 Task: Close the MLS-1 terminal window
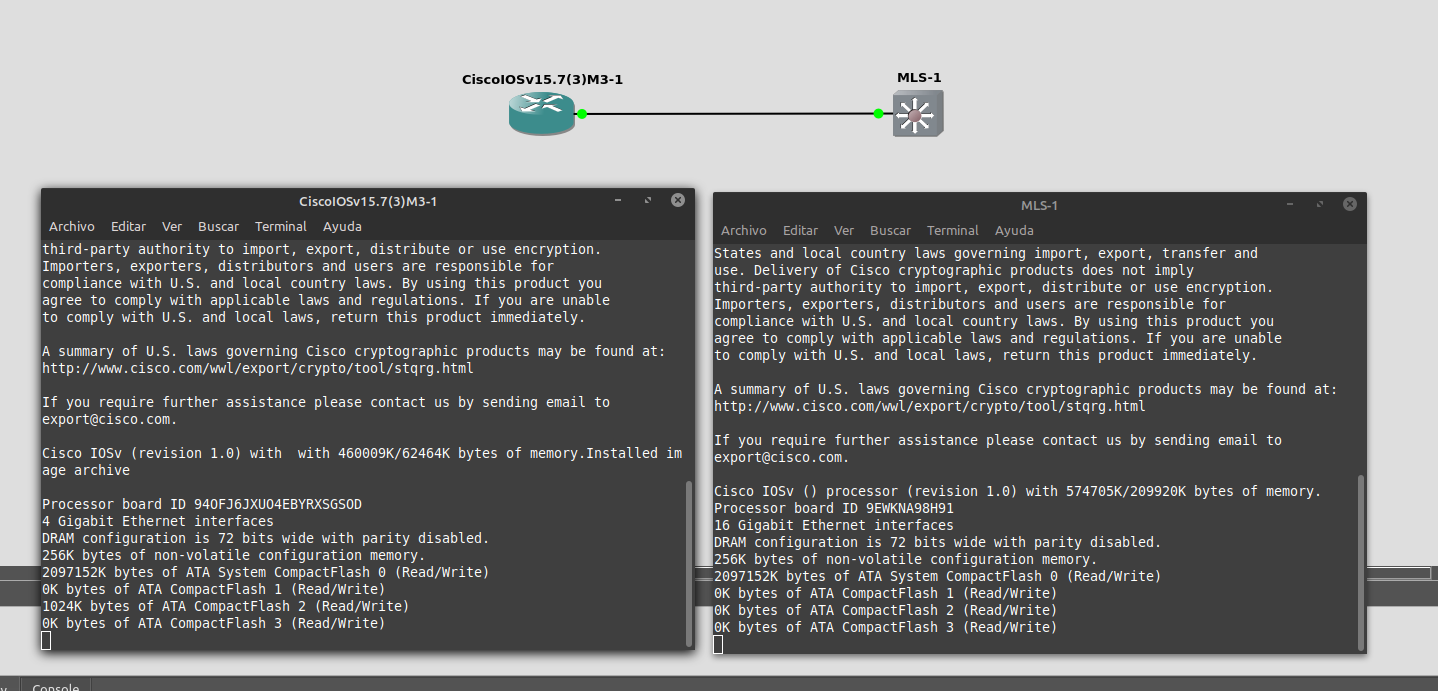[1349, 204]
